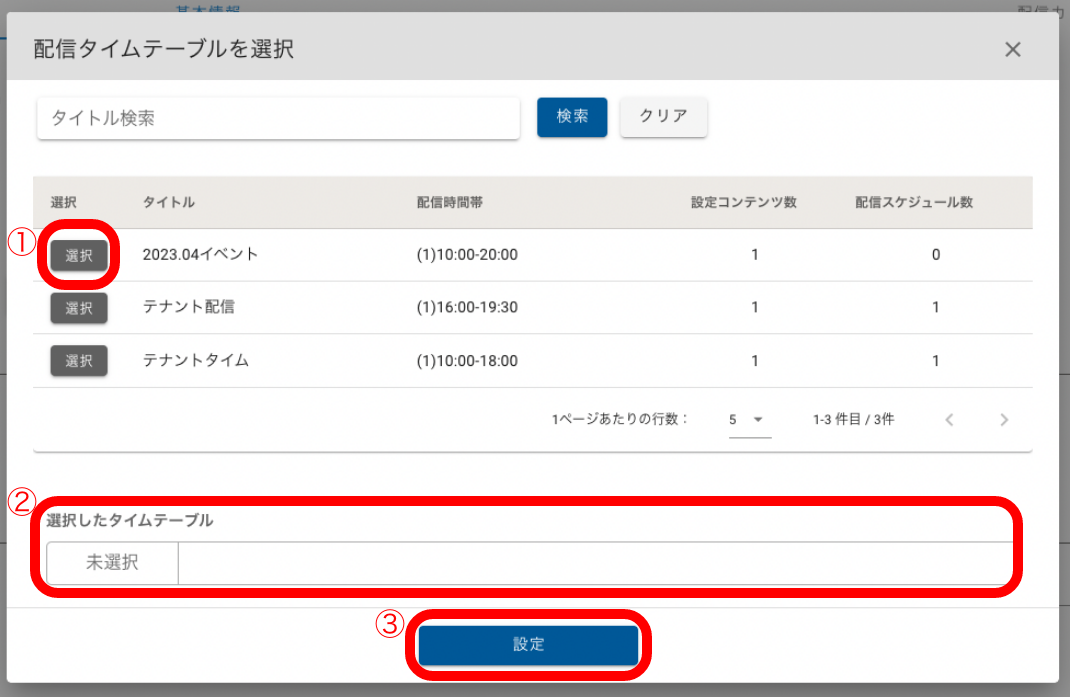Click the テナント配信 title text
Viewport: 1070px width, 697px height.
coord(188,308)
